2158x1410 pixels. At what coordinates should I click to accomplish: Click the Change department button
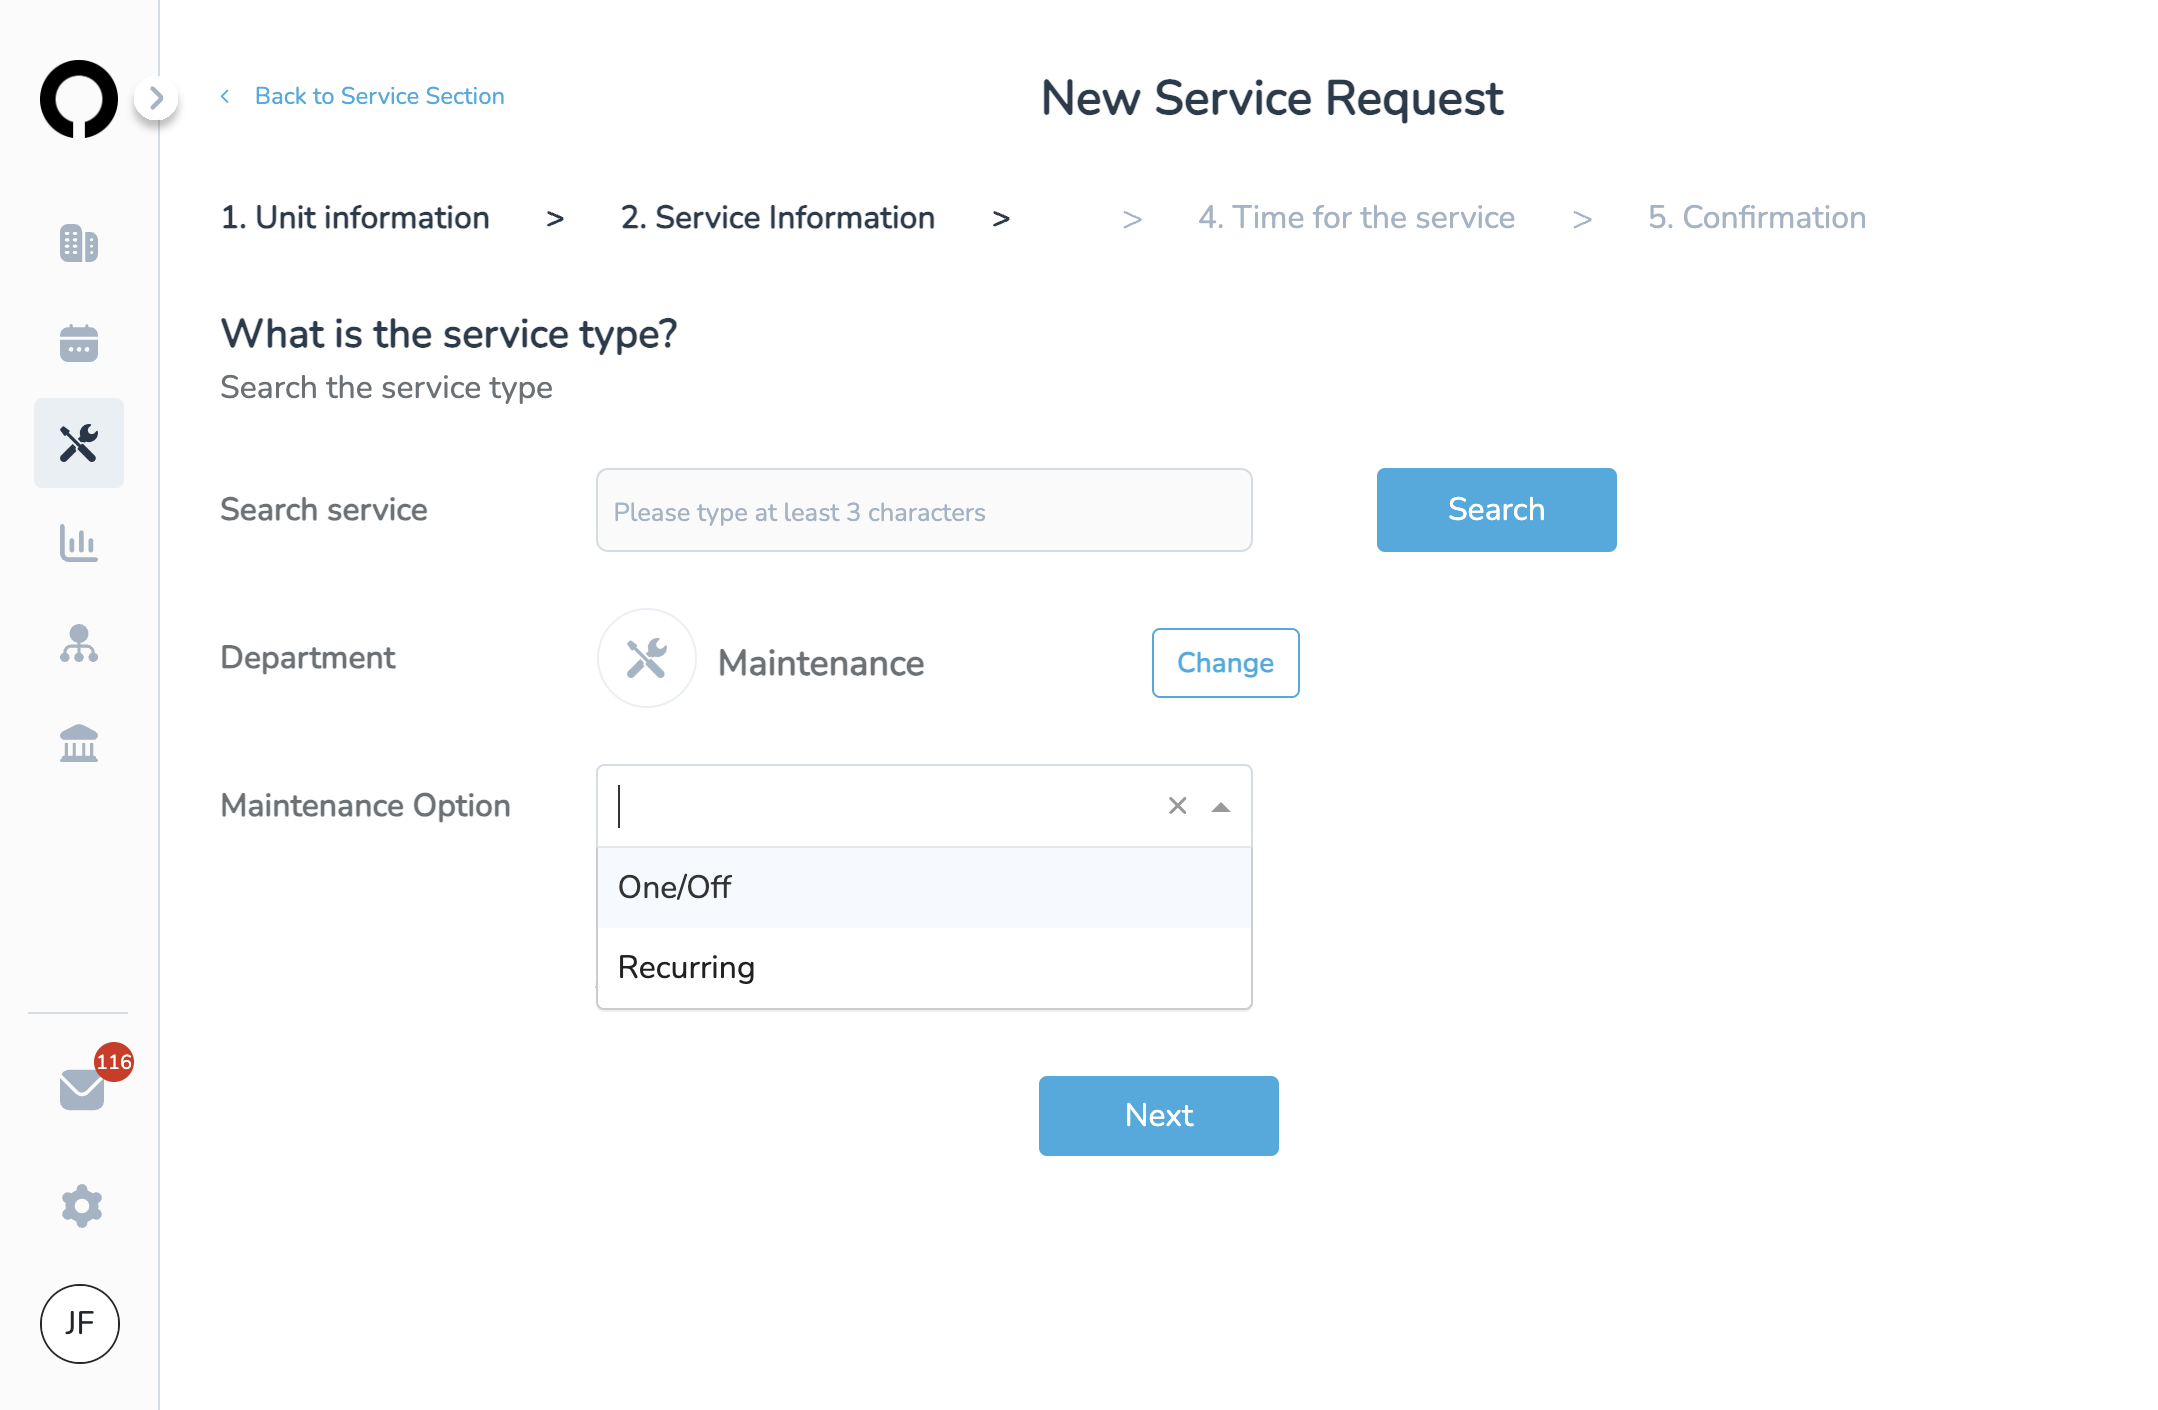(1225, 663)
